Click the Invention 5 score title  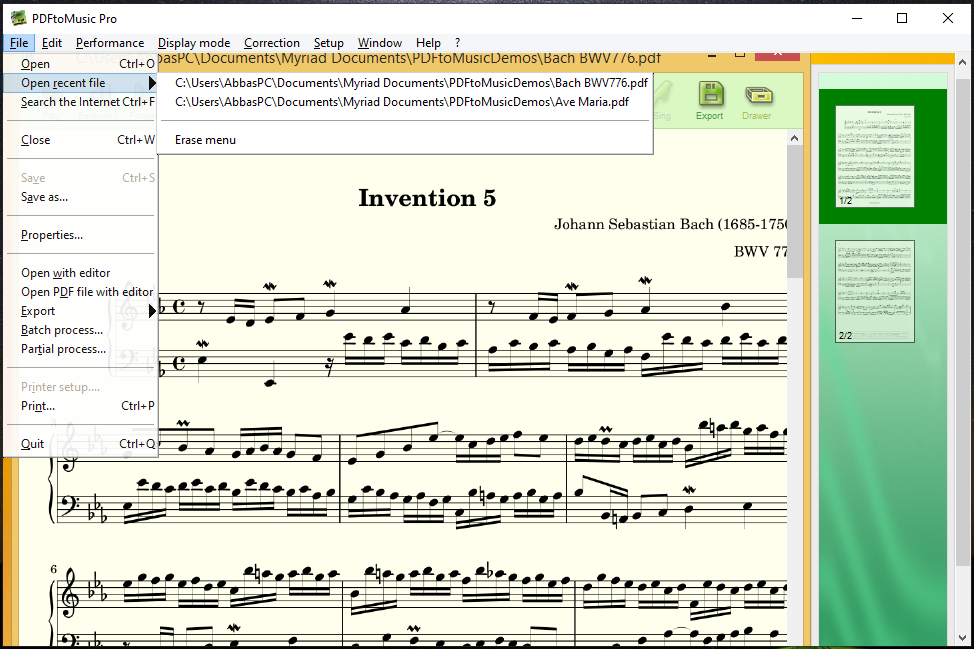click(x=427, y=198)
